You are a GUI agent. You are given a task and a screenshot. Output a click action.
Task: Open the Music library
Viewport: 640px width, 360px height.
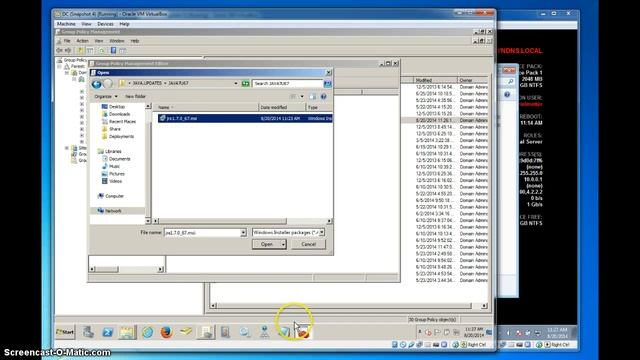(114, 166)
